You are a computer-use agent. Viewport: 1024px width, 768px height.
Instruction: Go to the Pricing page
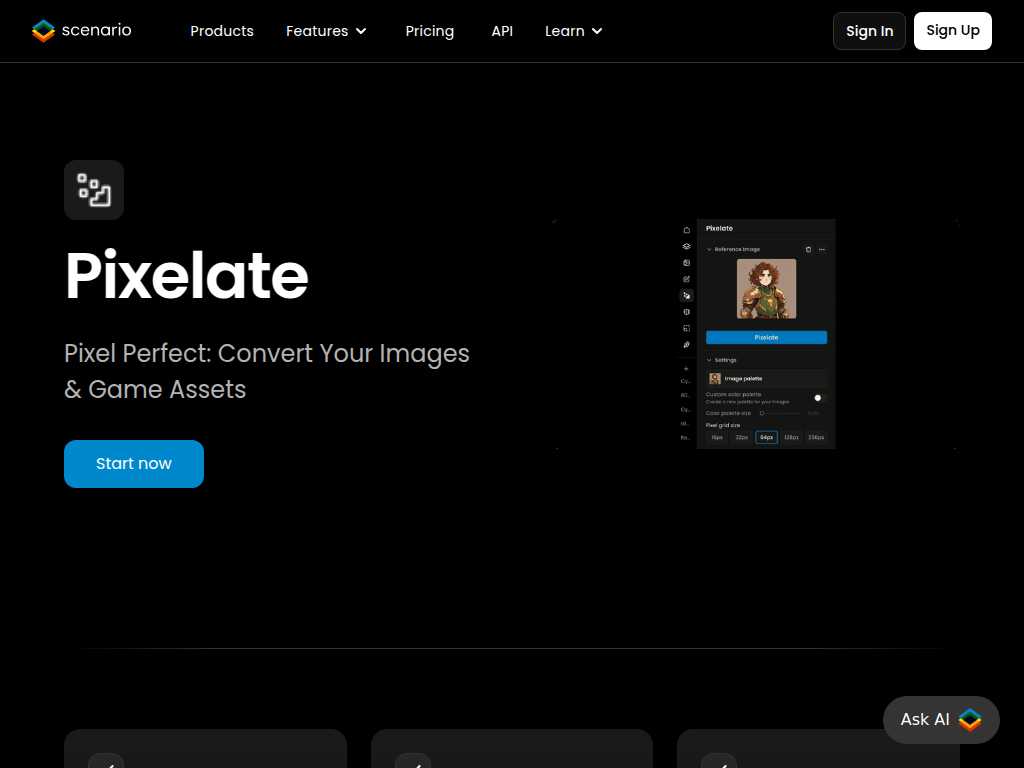[x=429, y=31]
